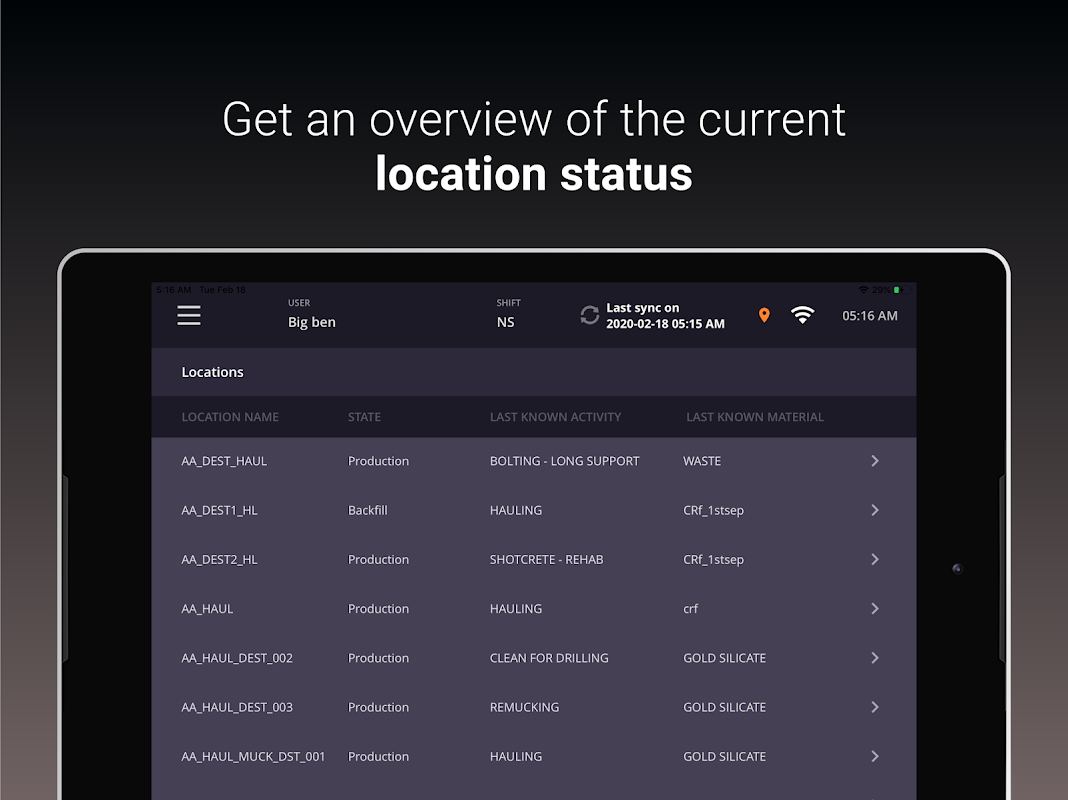The width and height of the screenshot is (1068, 800).
Task: Click Backfill state of AA_DEST1_HL
Action: point(368,510)
